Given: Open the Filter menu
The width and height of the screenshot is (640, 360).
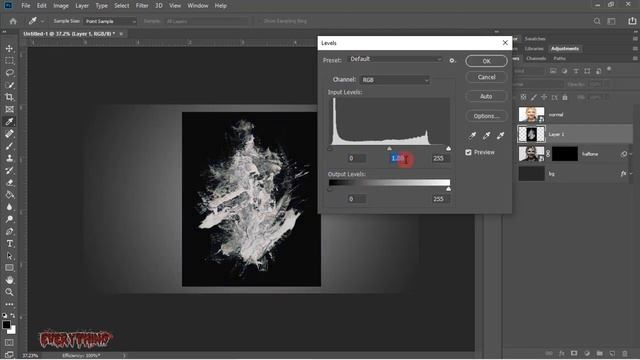Looking at the screenshot, I should [x=142, y=6].
